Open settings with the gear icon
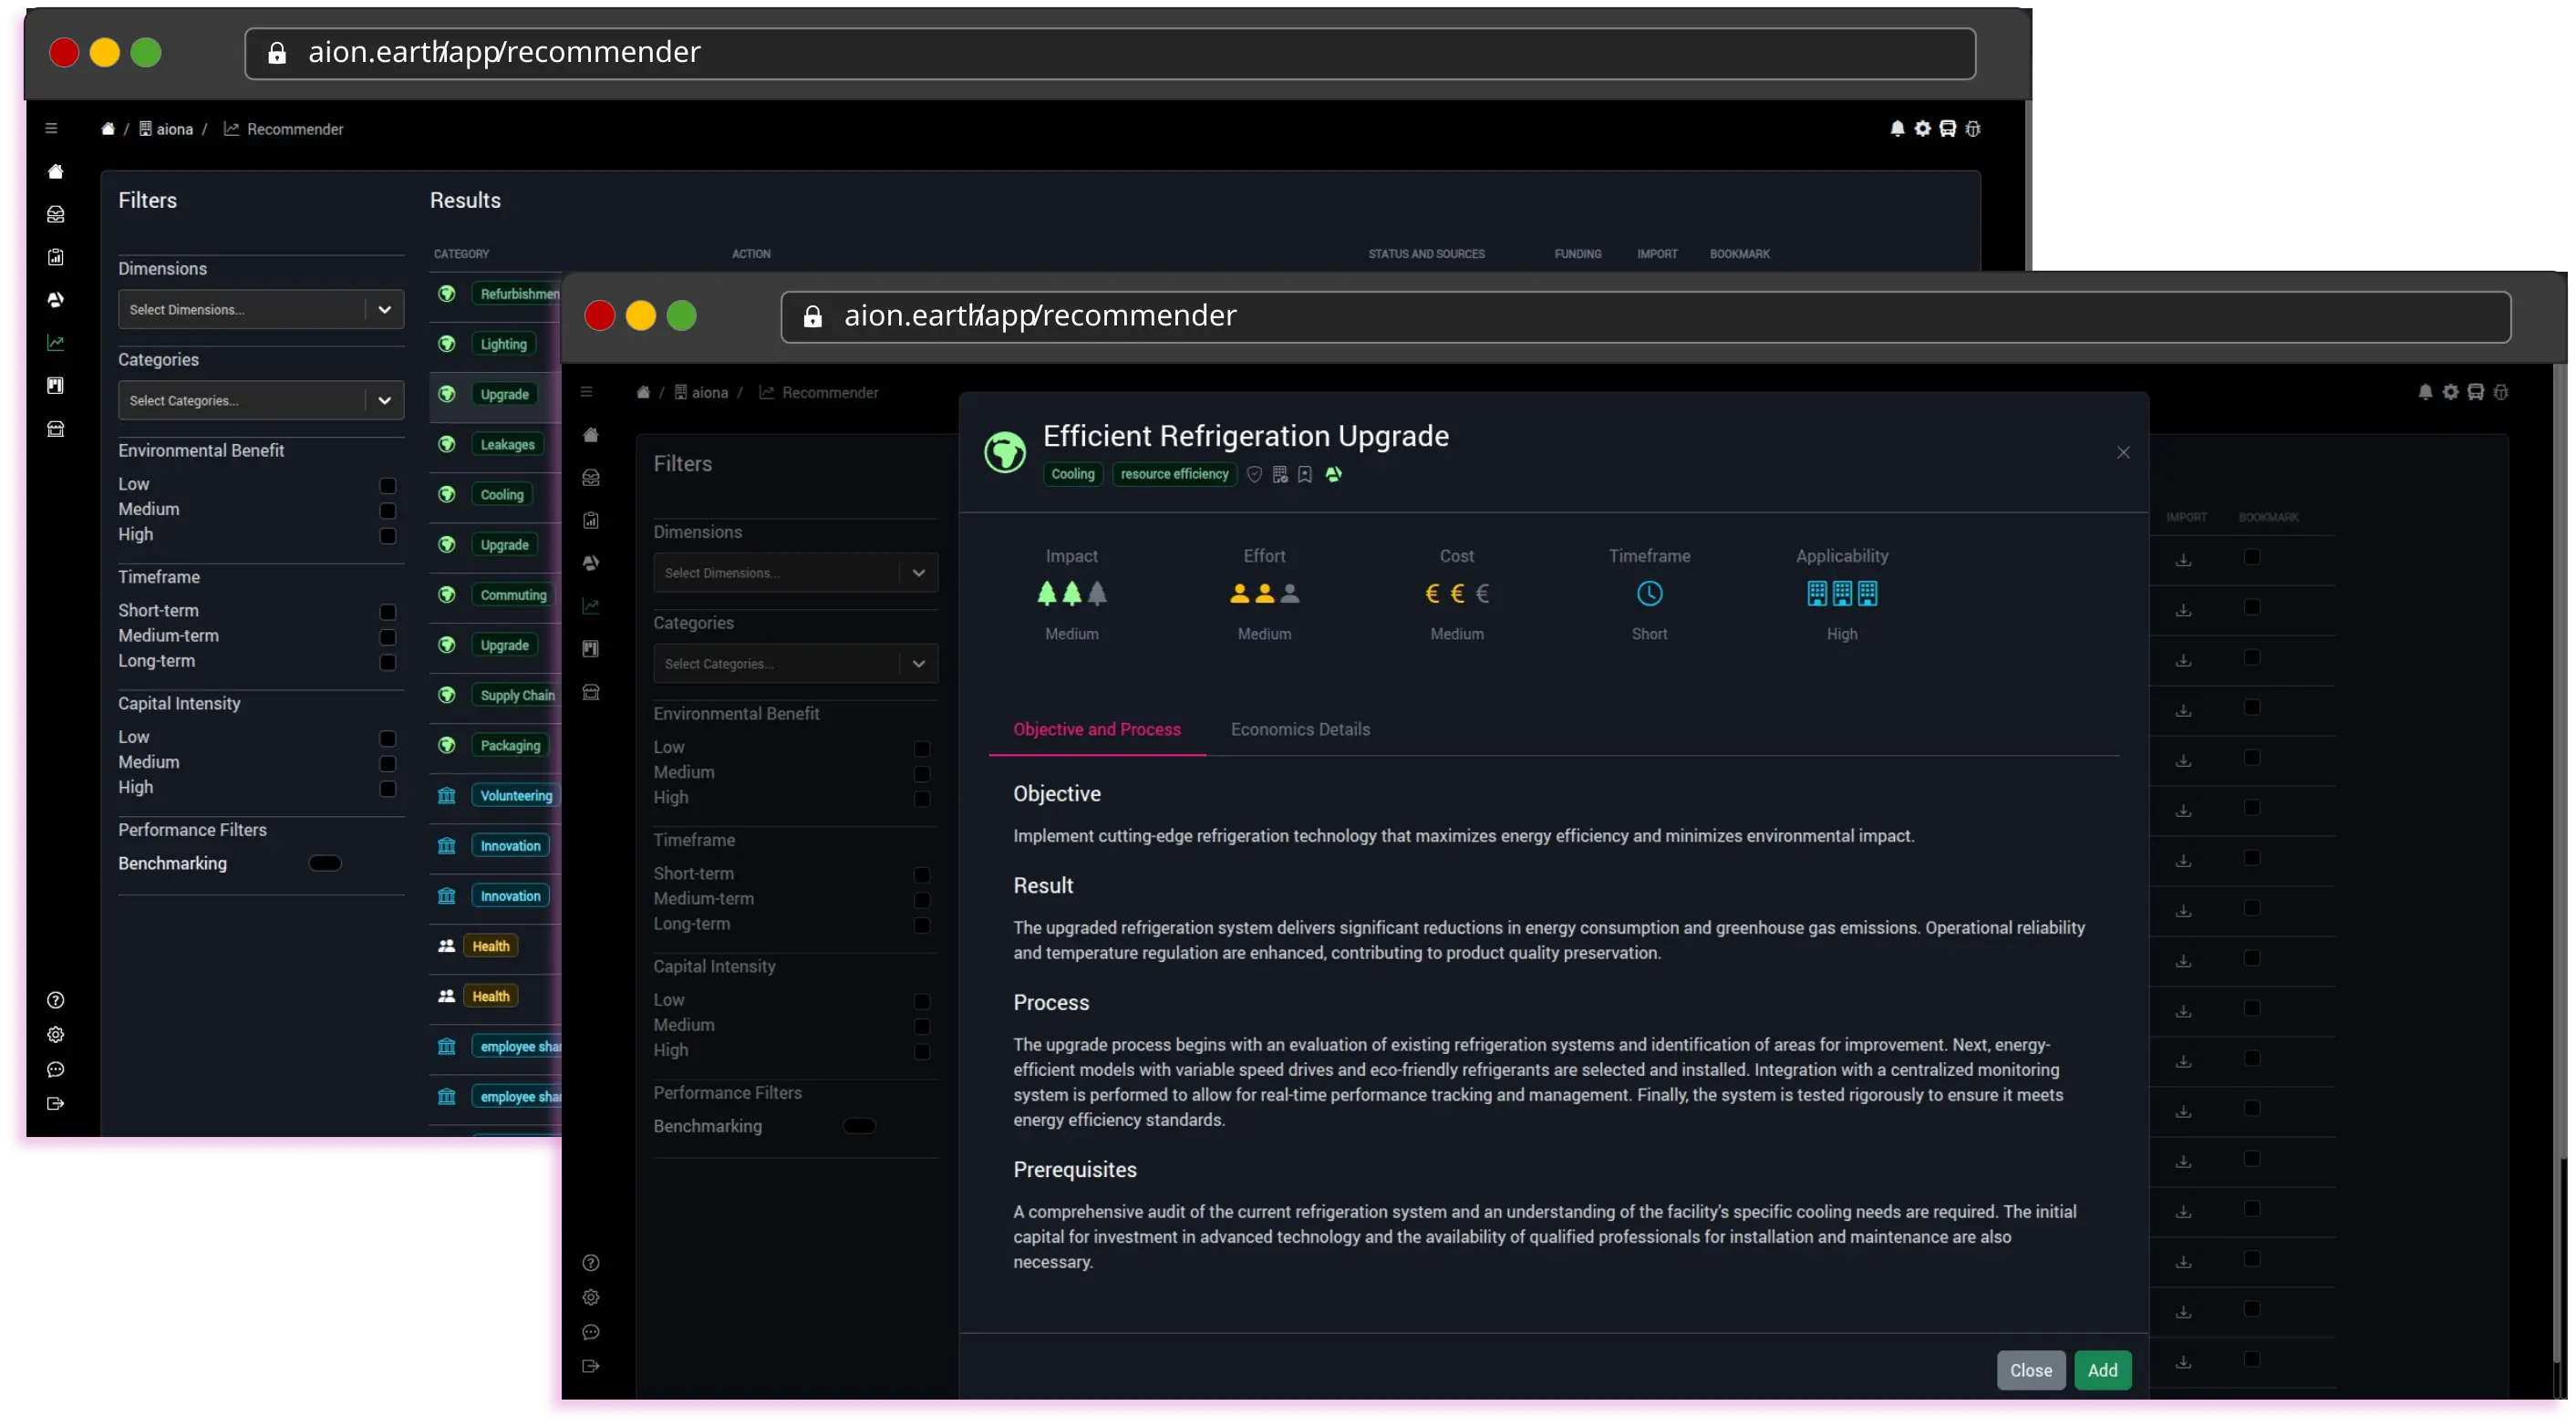This screenshot has width=2576, height=1426. coord(2450,391)
